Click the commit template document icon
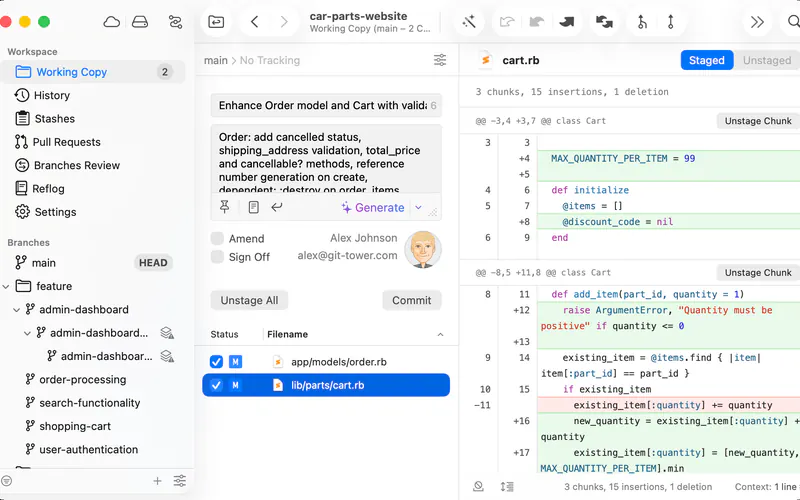800x500 pixels. (254, 207)
